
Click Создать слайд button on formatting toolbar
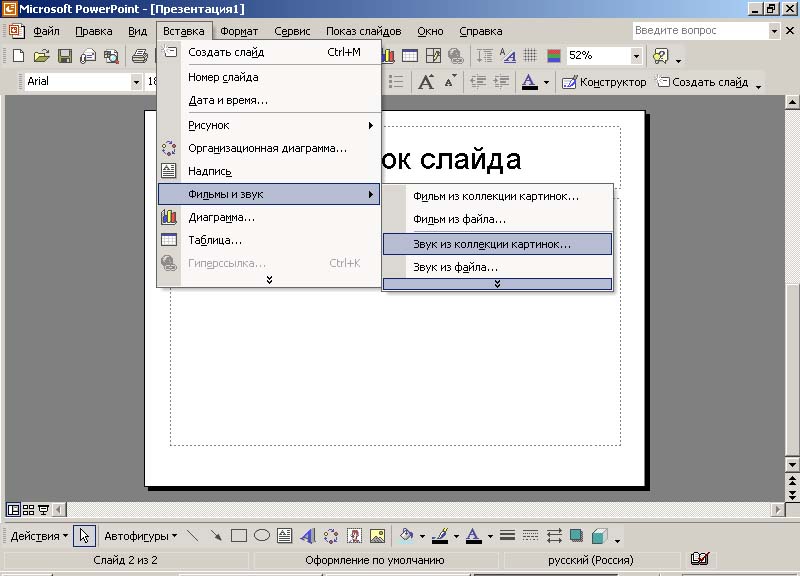pyautogui.click(x=702, y=82)
